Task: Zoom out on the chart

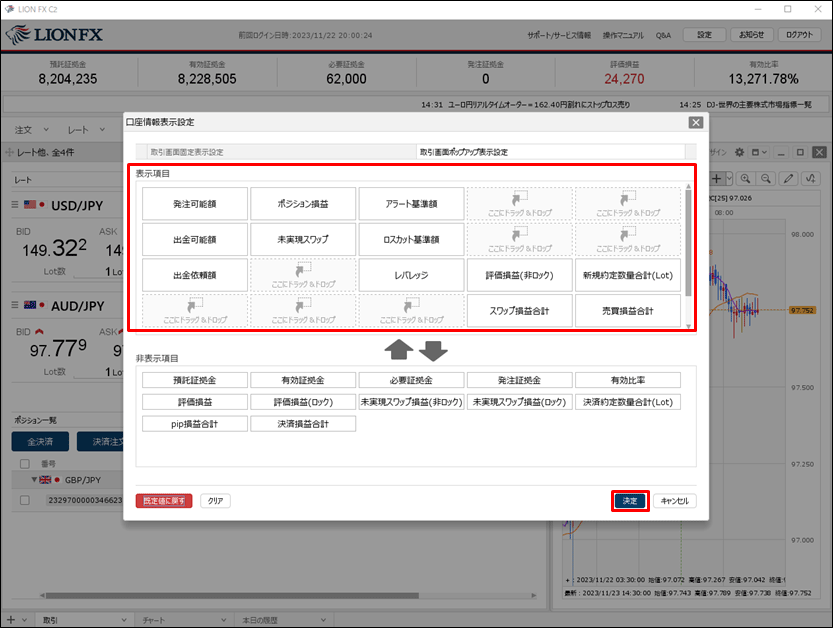Action: pyautogui.click(x=766, y=179)
